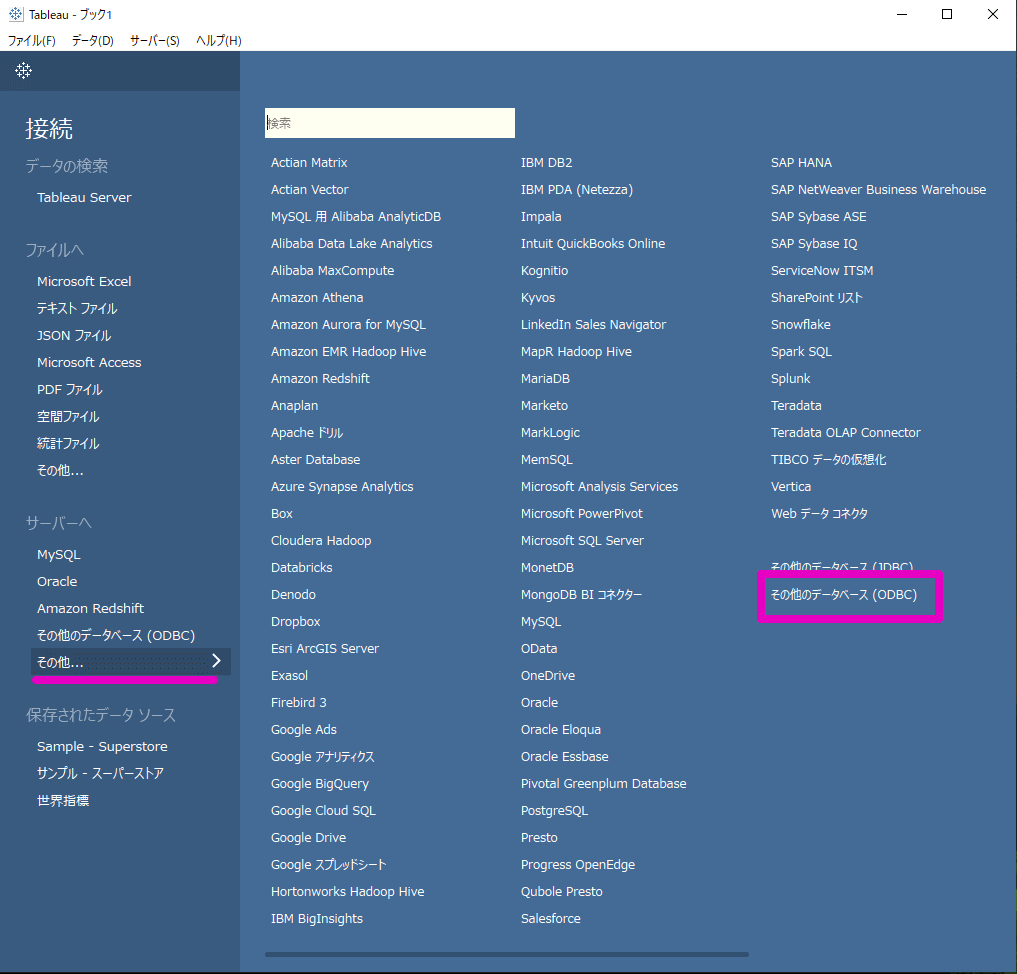This screenshot has height=974, width=1017.
Task: Choose LinkedIn Sales Navigator connector
Action: (593, 325)
